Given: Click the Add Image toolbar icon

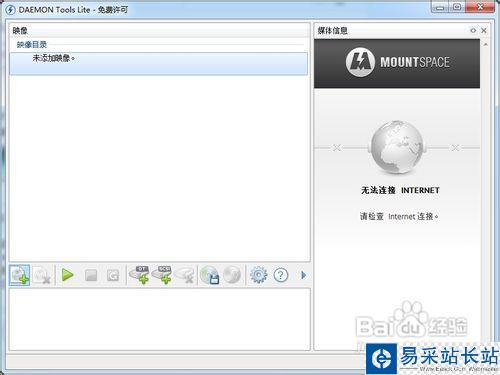Looking at the screenshot, I should pos(20,275).
